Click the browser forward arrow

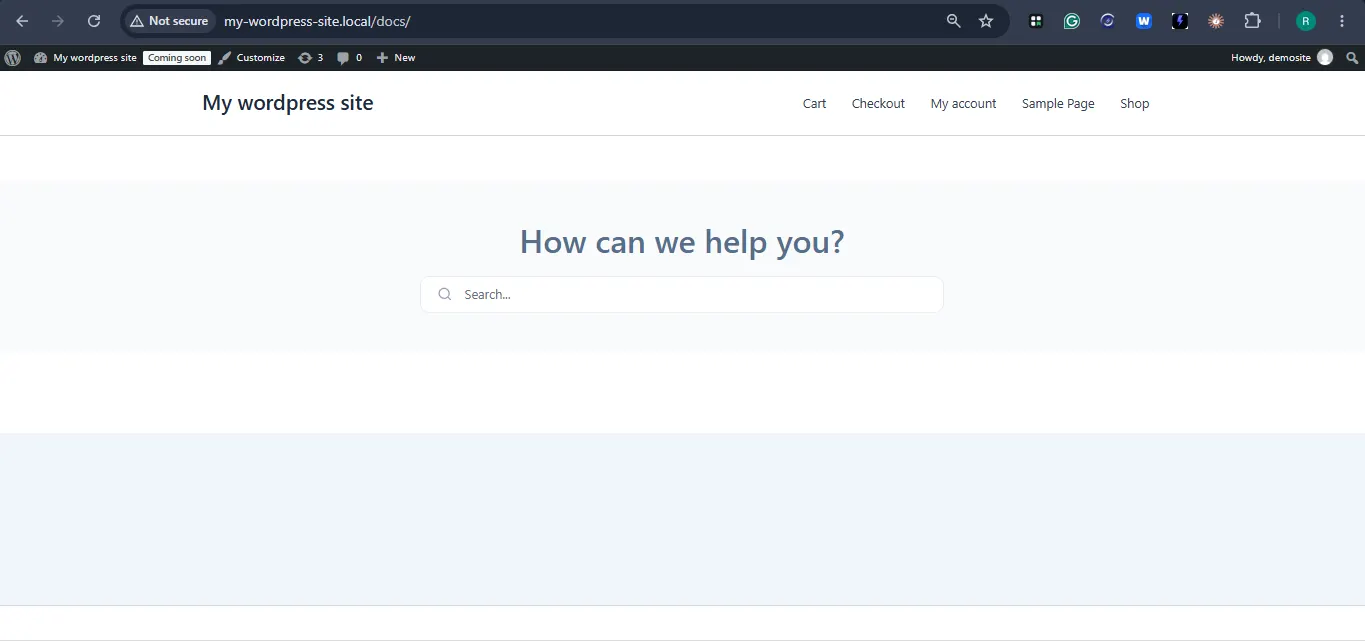[58, 21]
